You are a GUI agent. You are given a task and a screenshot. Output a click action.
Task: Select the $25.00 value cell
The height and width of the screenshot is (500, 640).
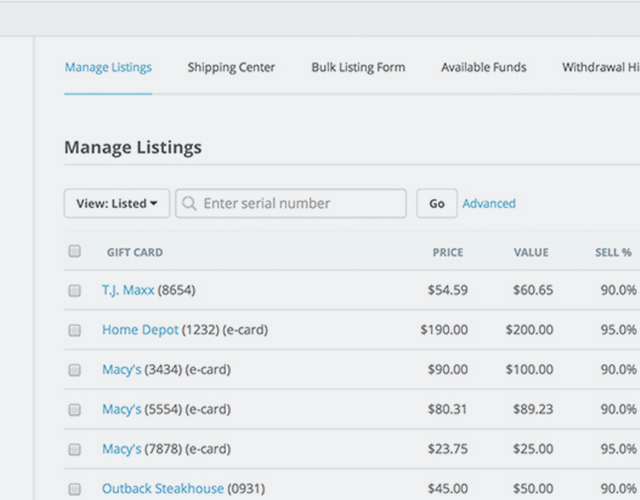point(533,449)
